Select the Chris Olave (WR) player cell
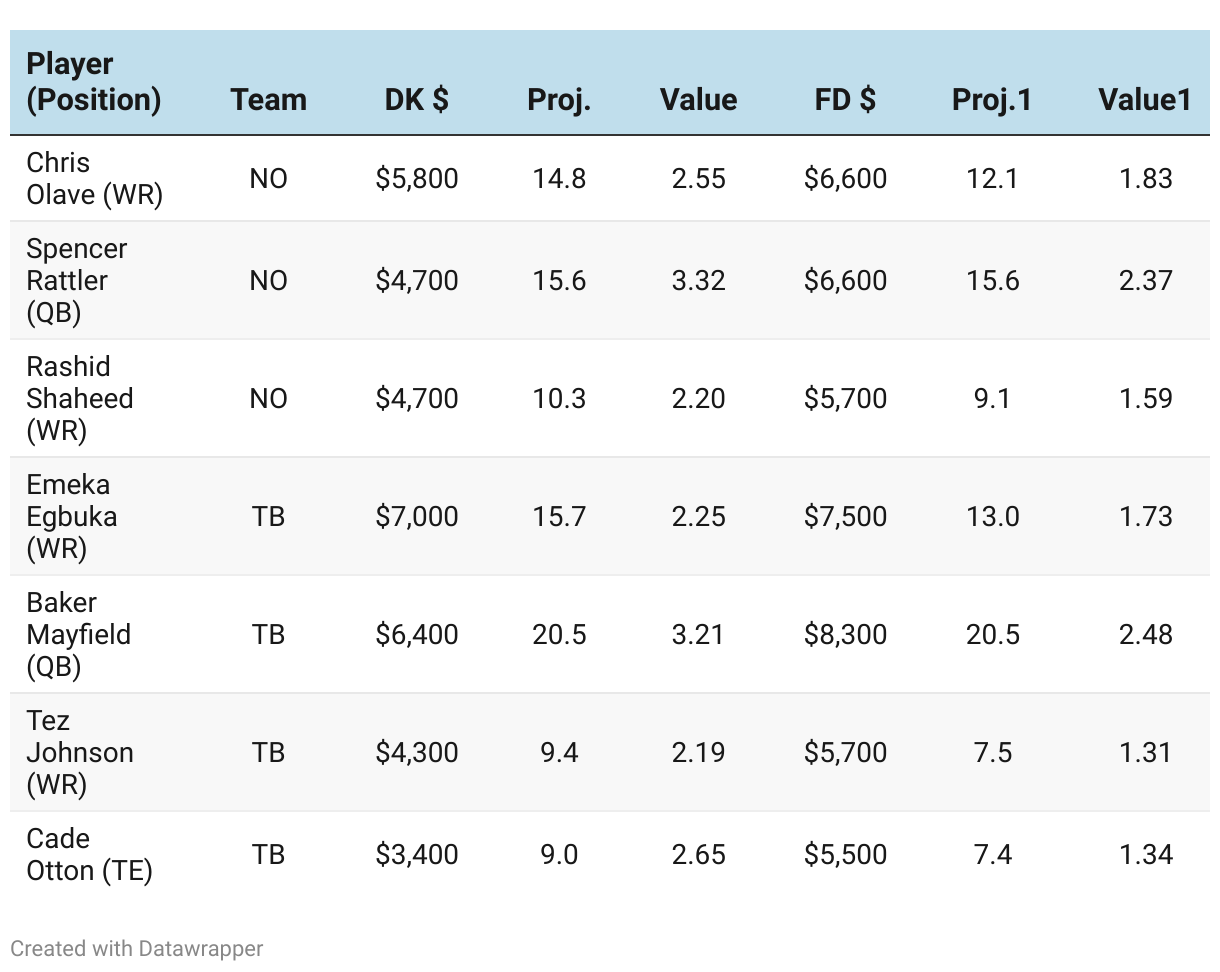 point(94,178)
